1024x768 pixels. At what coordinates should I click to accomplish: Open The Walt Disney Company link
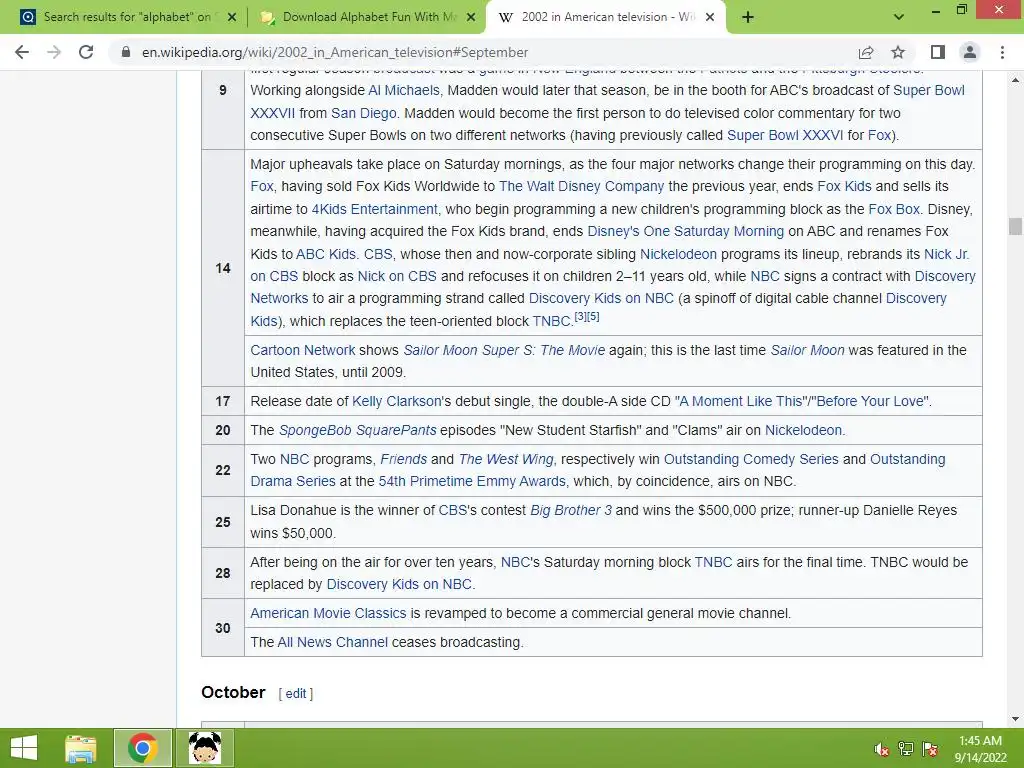click(581, 186)
